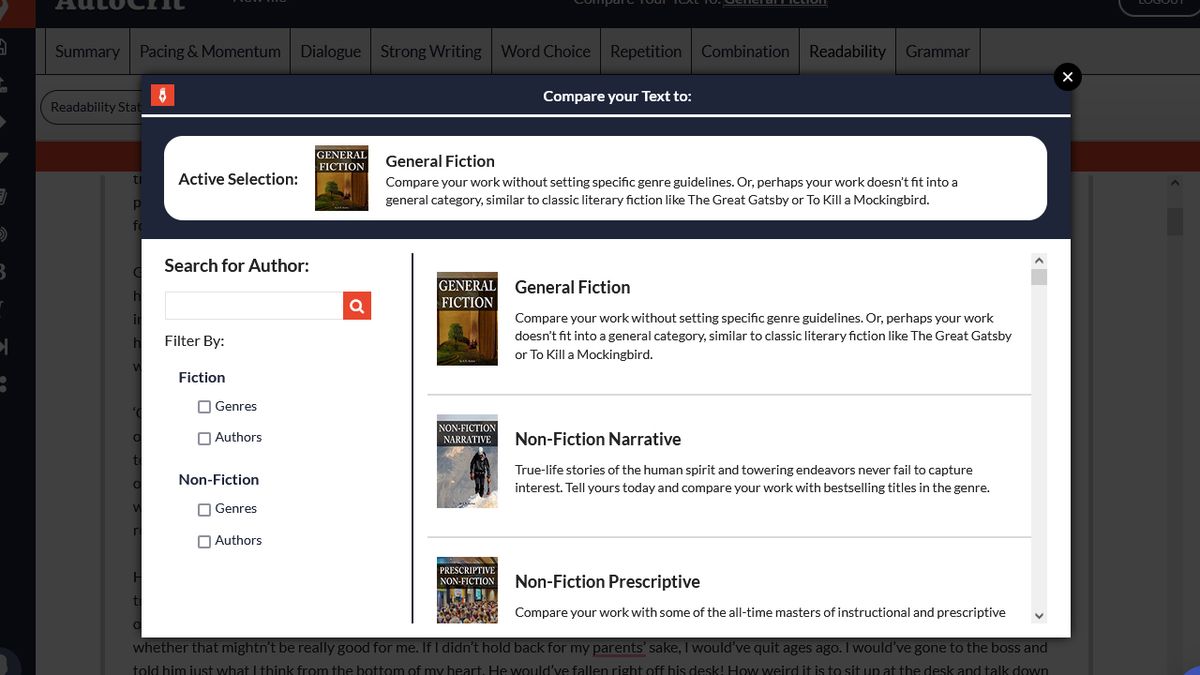Open the 'General Fiction' link in the header
This screenshot has width=1200, height=675.
click(774, 3)
